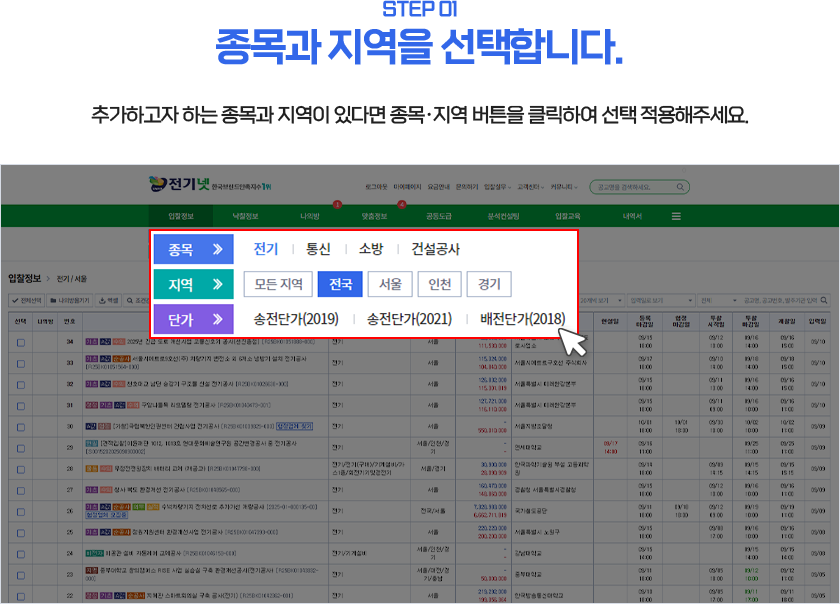Screen dimensions: 840x604
Task: Expand the 고객센터 dropdown in header
Action: (530, 187)
